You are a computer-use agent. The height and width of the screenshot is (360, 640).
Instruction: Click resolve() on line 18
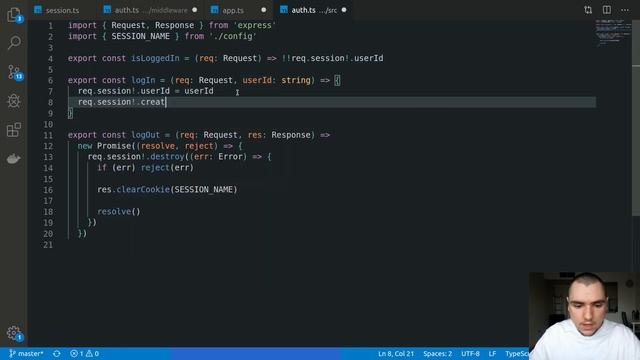coord(119,211)
